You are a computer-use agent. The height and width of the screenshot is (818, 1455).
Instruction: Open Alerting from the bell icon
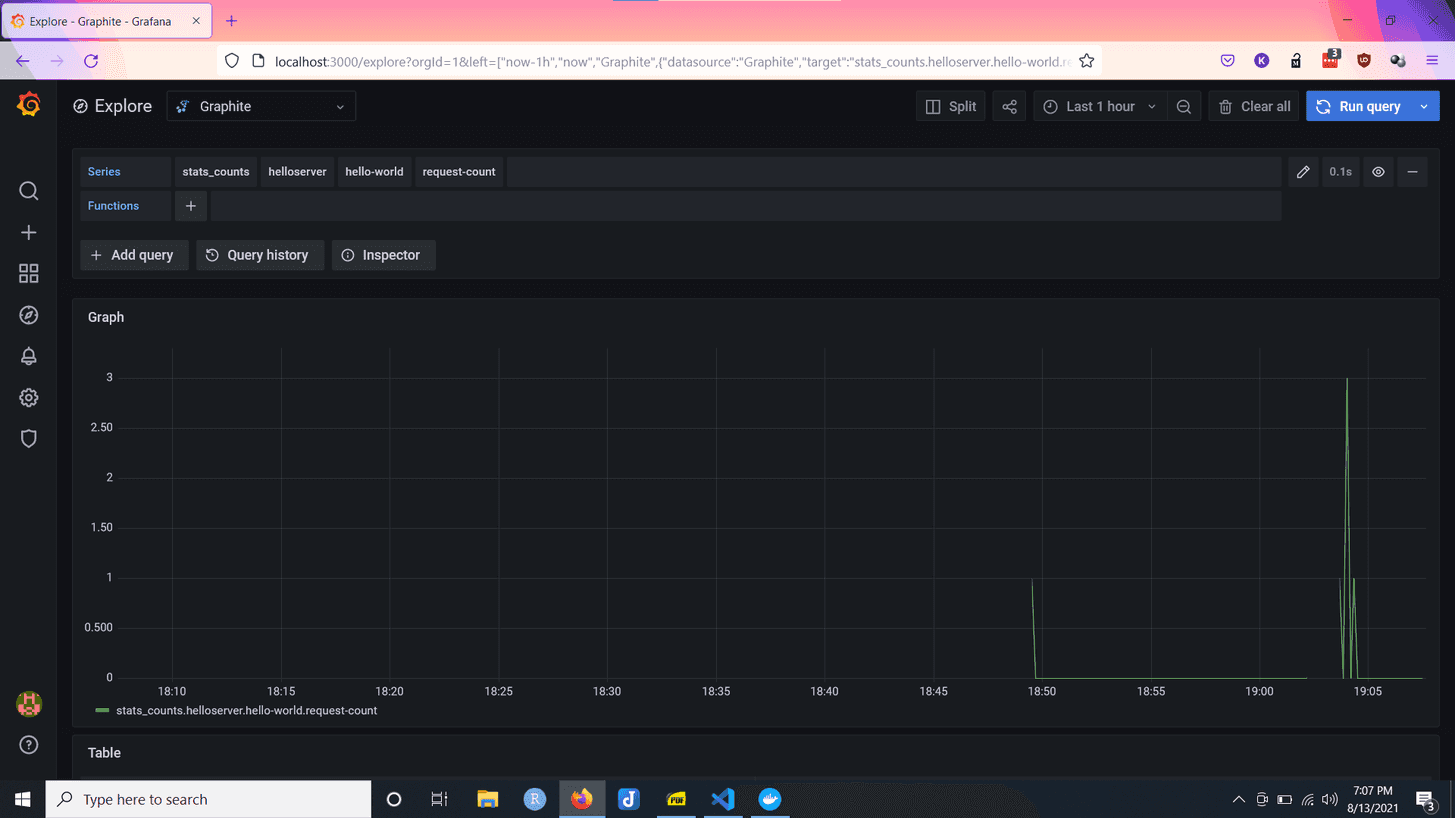28,355
